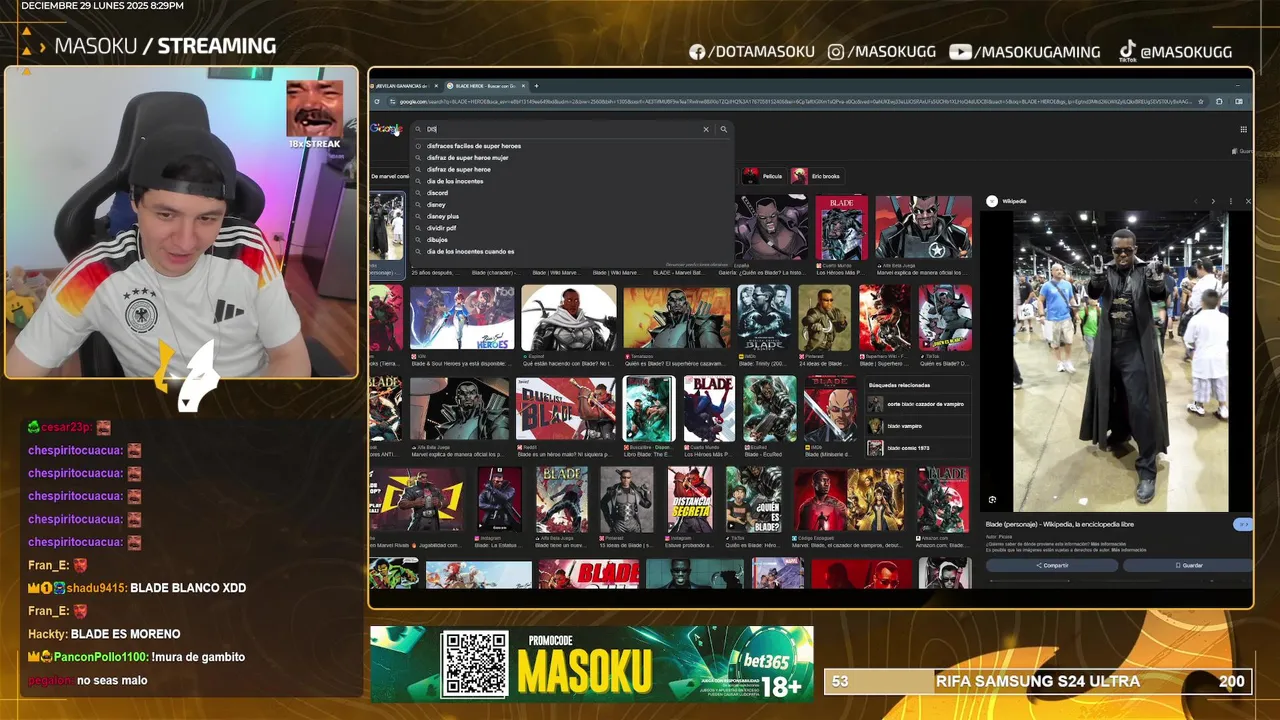Clear the Google search box with the X

click(x=705, y=129)
